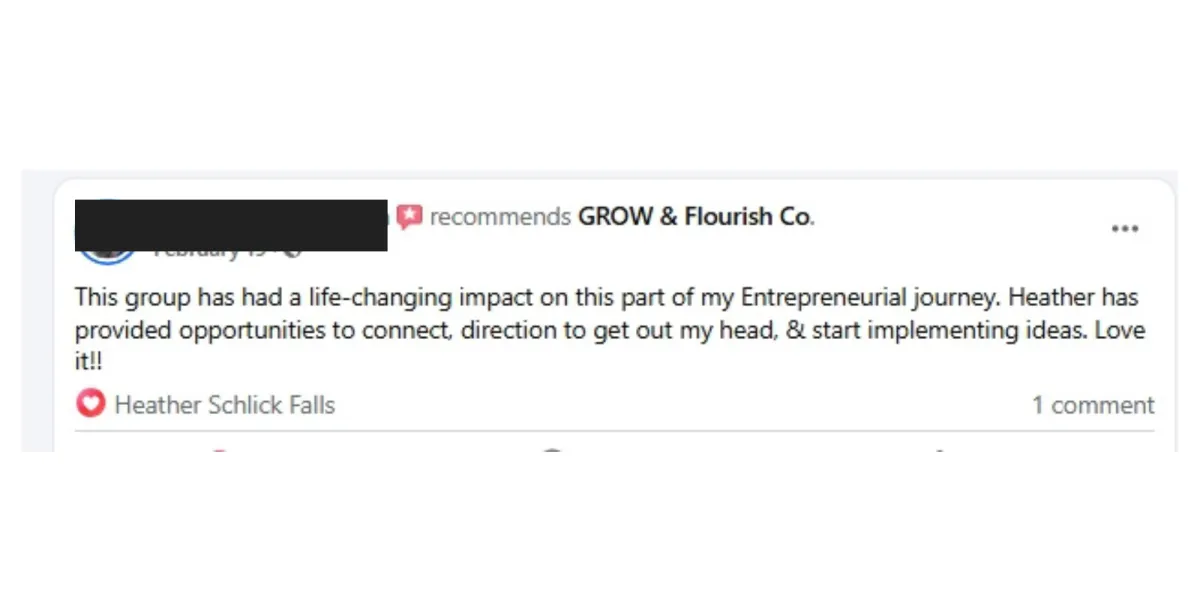This screenshot has width=1200, height=600.
Task: Open the 1 comment link
Action: [1093, 405]
